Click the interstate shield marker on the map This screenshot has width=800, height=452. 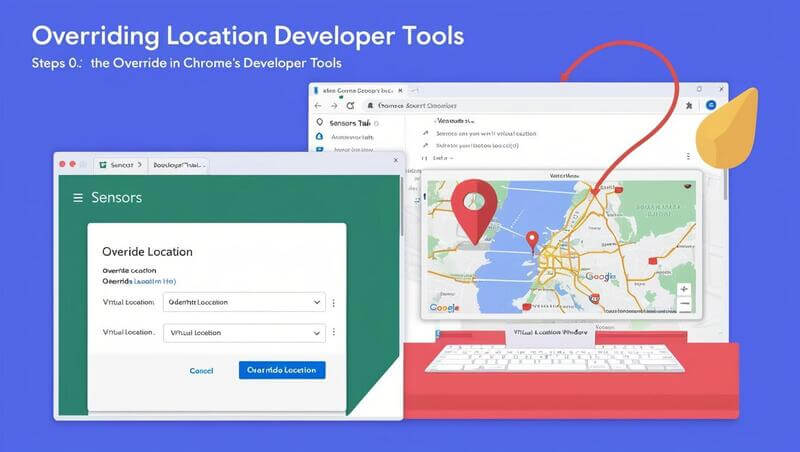coord(594,298)
